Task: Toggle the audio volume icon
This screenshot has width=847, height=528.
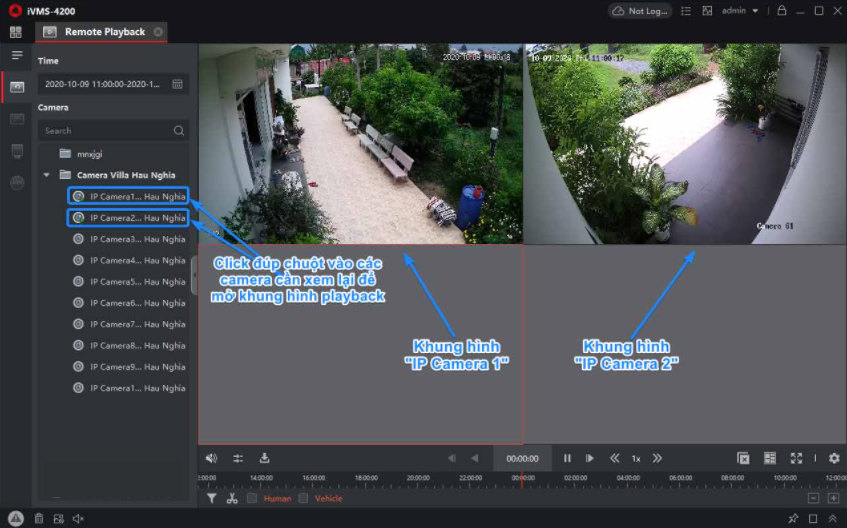Action: point(211,458)
